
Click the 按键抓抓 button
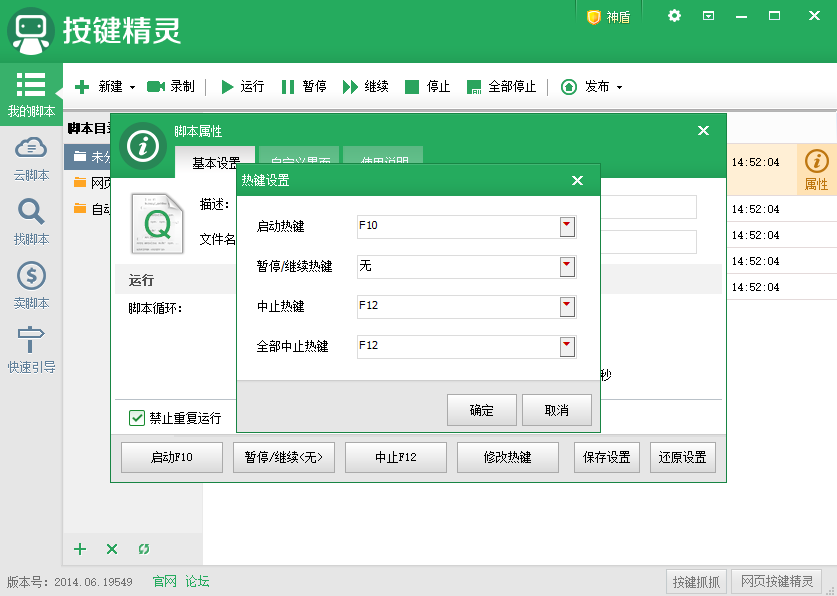point(697,582)
